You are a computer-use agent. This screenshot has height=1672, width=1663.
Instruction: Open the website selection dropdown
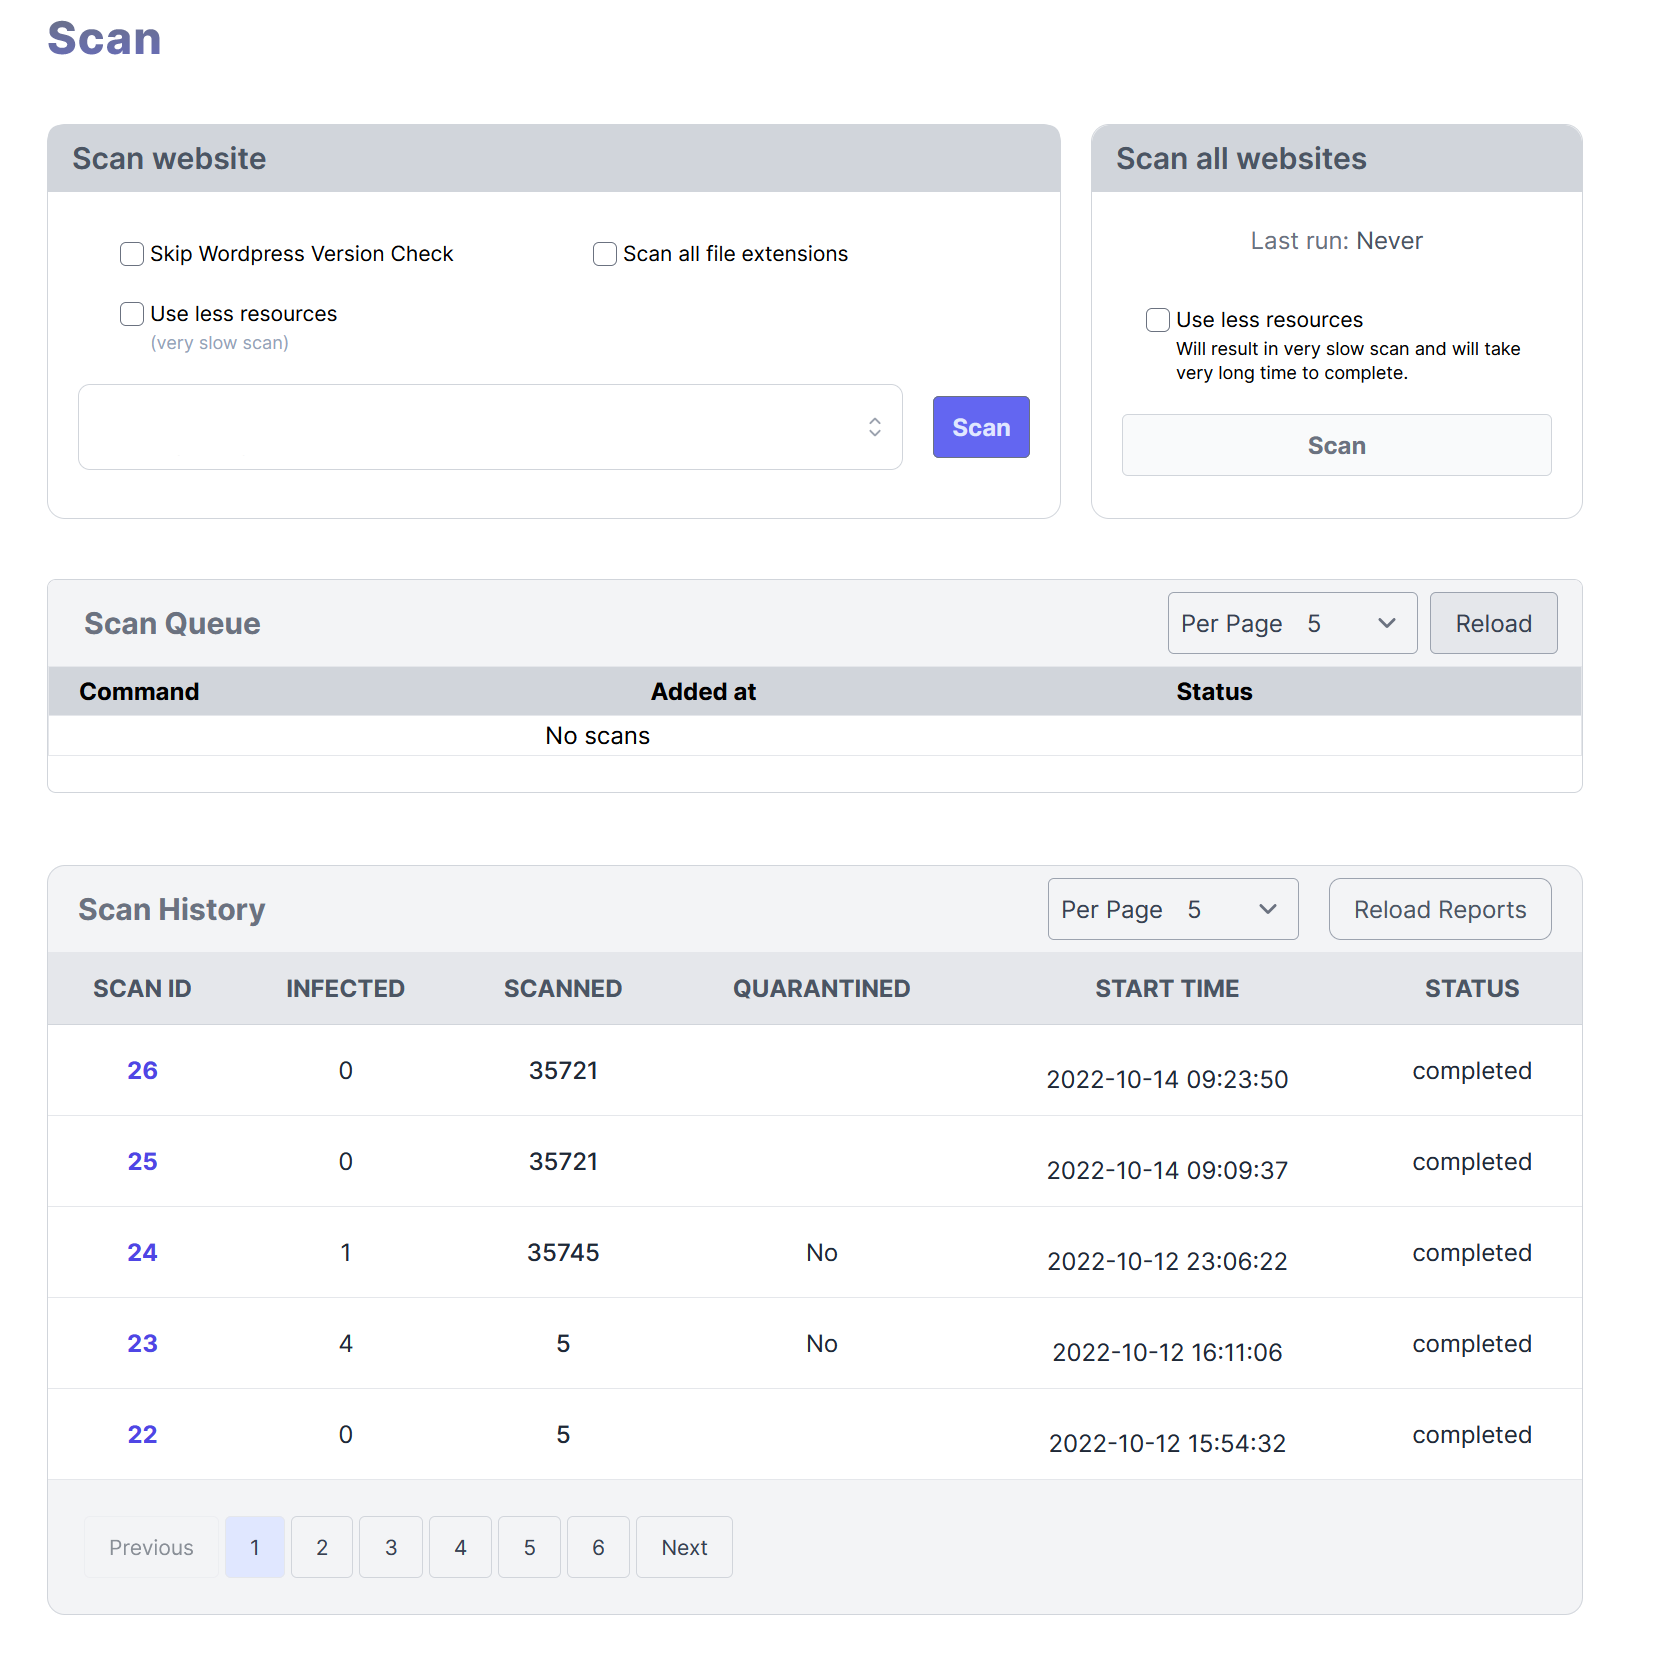(490, 427)
